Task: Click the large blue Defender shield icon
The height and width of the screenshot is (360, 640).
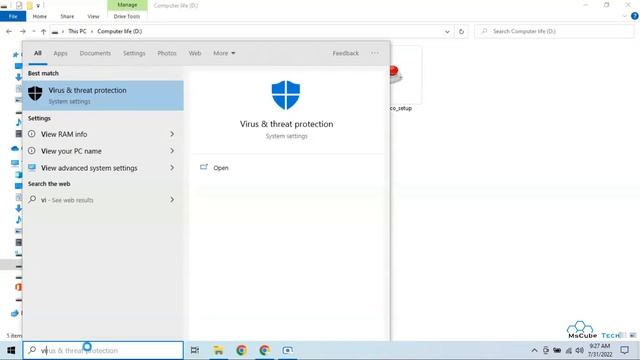Action: pos(286,95)
